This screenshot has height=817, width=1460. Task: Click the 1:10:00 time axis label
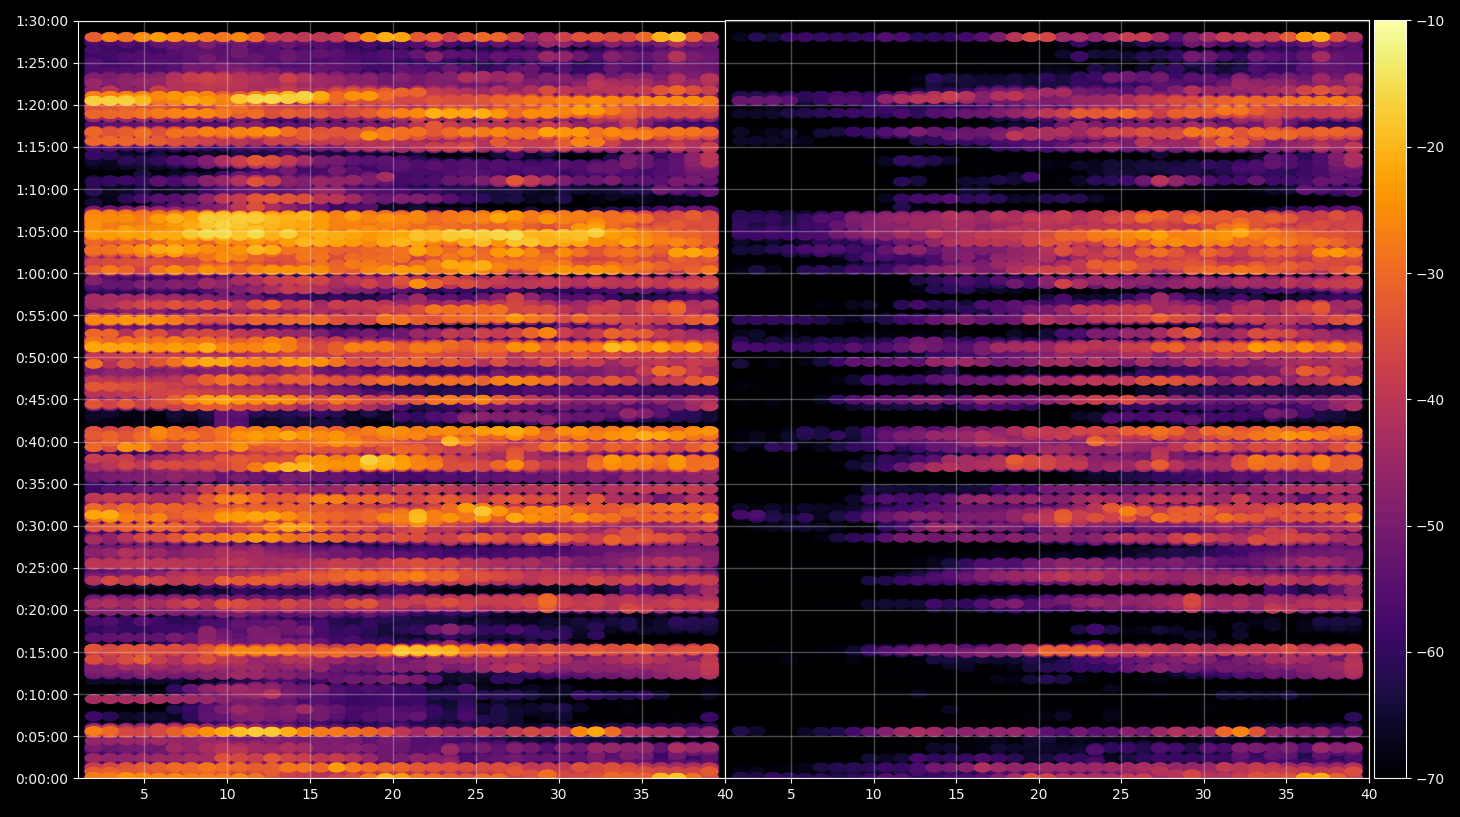click(x=42, y=190)
